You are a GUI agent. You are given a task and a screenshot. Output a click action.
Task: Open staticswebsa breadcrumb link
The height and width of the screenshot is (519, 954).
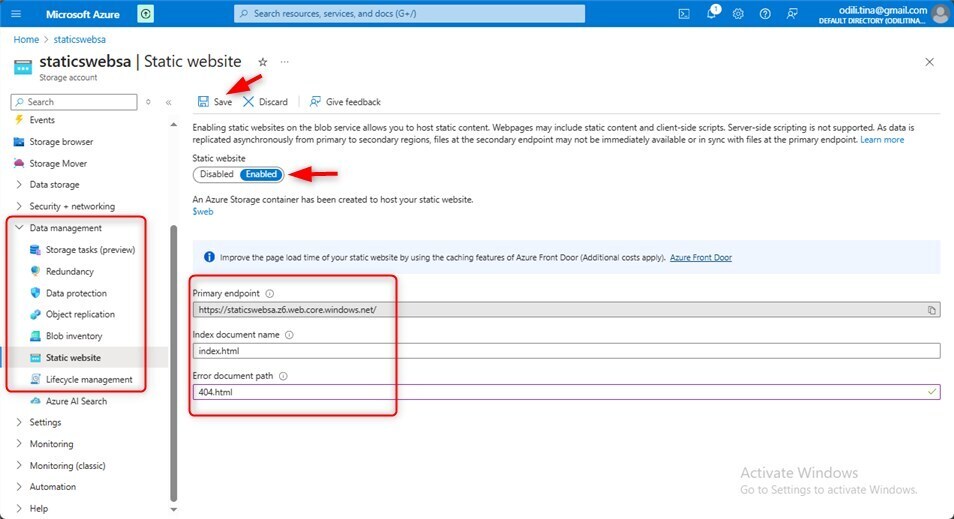(x=80, y=40)
